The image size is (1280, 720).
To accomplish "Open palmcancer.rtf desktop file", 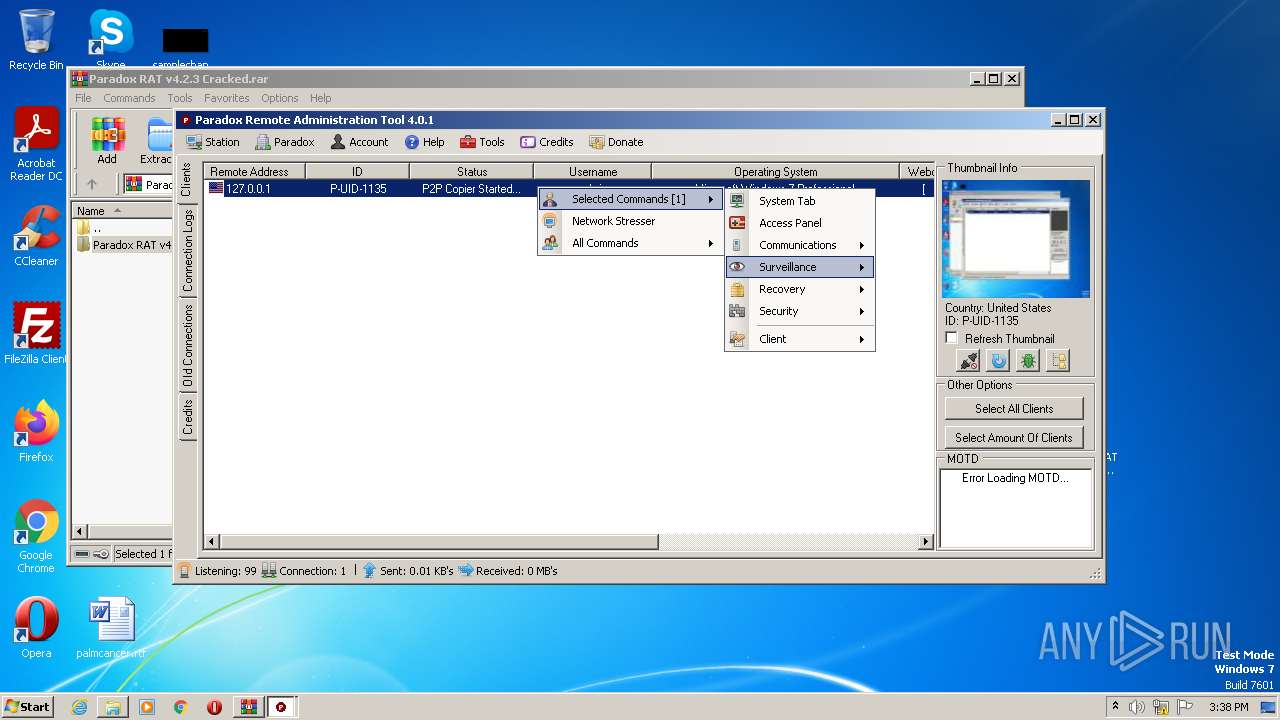I will click(111, 628).
